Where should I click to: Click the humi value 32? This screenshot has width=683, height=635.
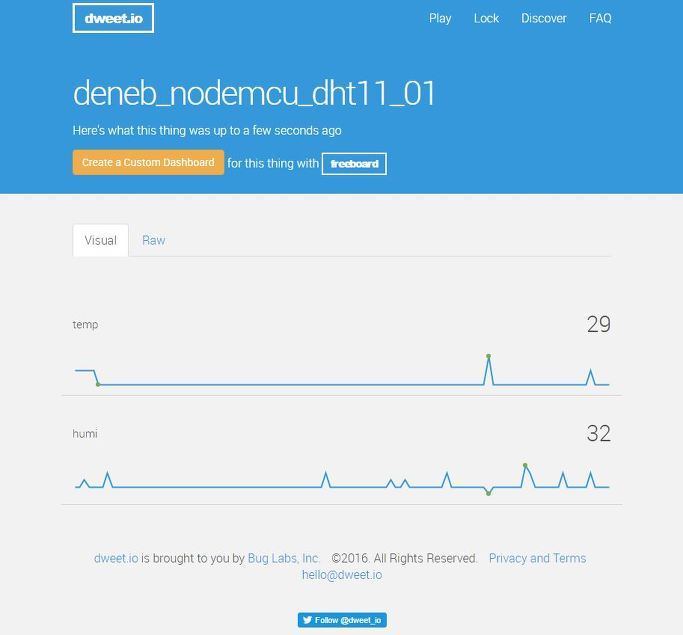click(598, 433)
